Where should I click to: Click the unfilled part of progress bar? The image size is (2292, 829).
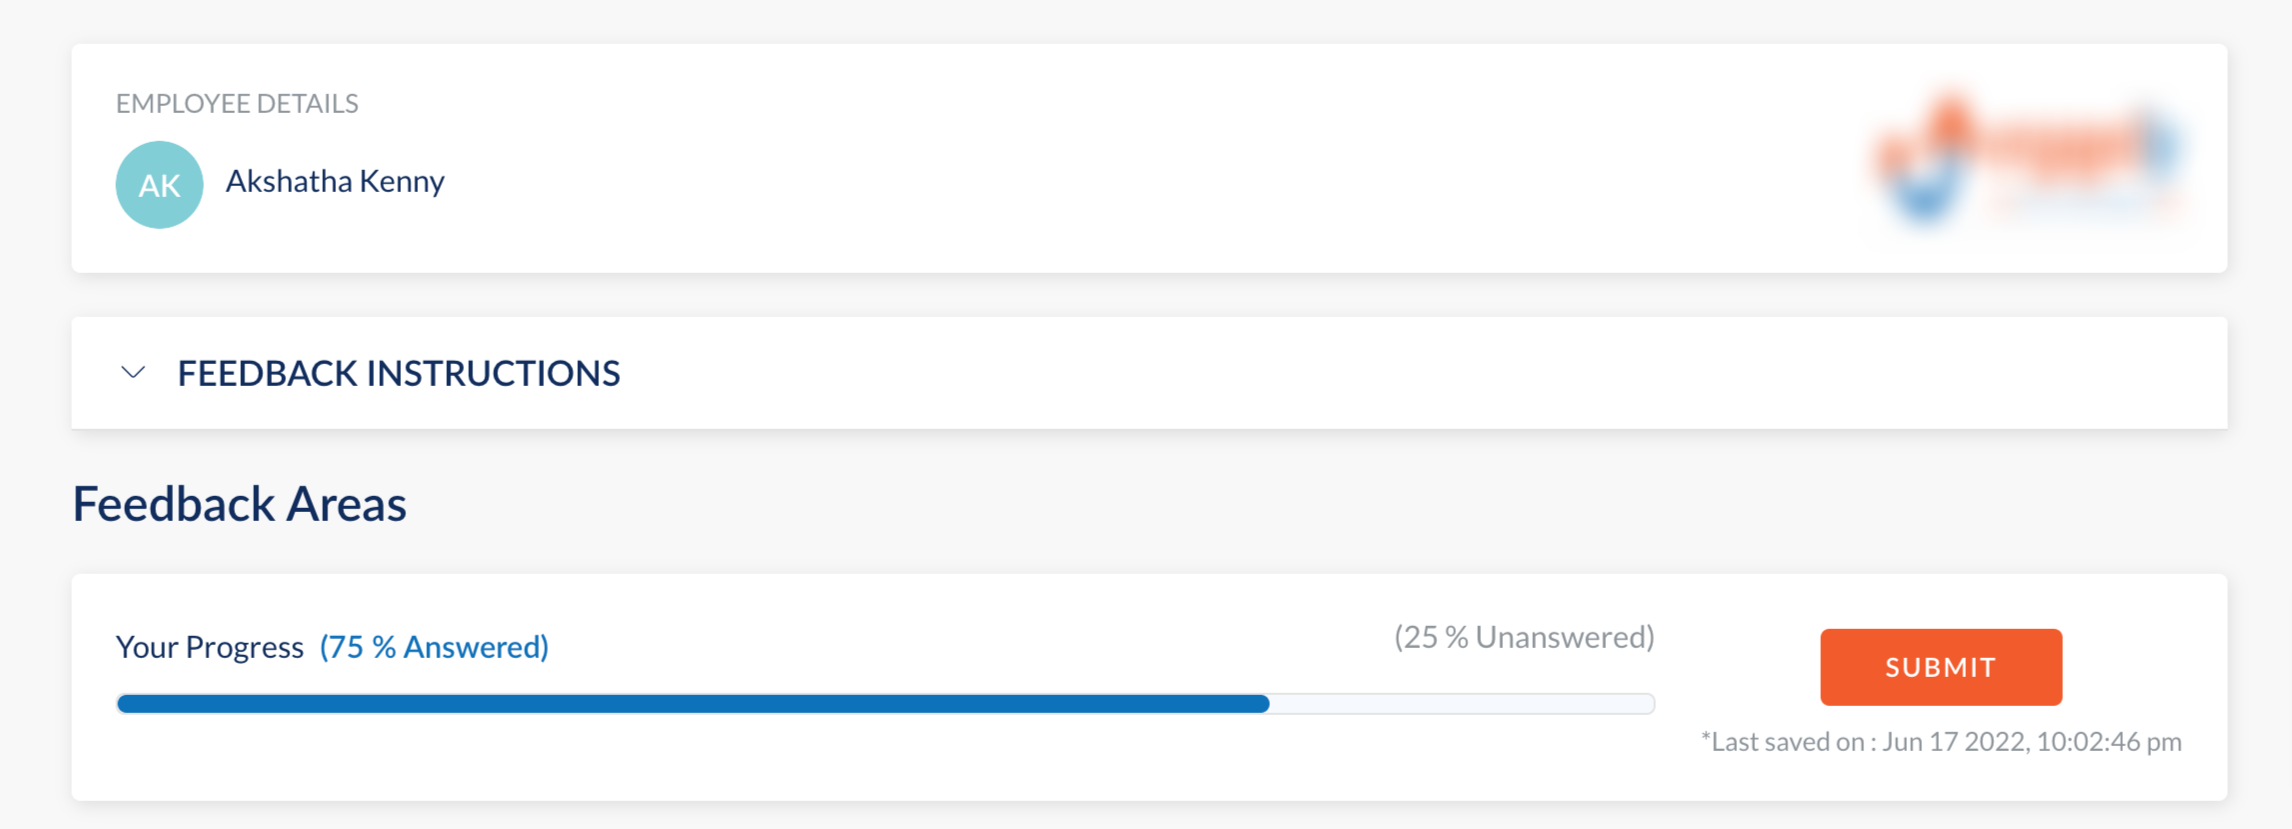pos(1462,704)
